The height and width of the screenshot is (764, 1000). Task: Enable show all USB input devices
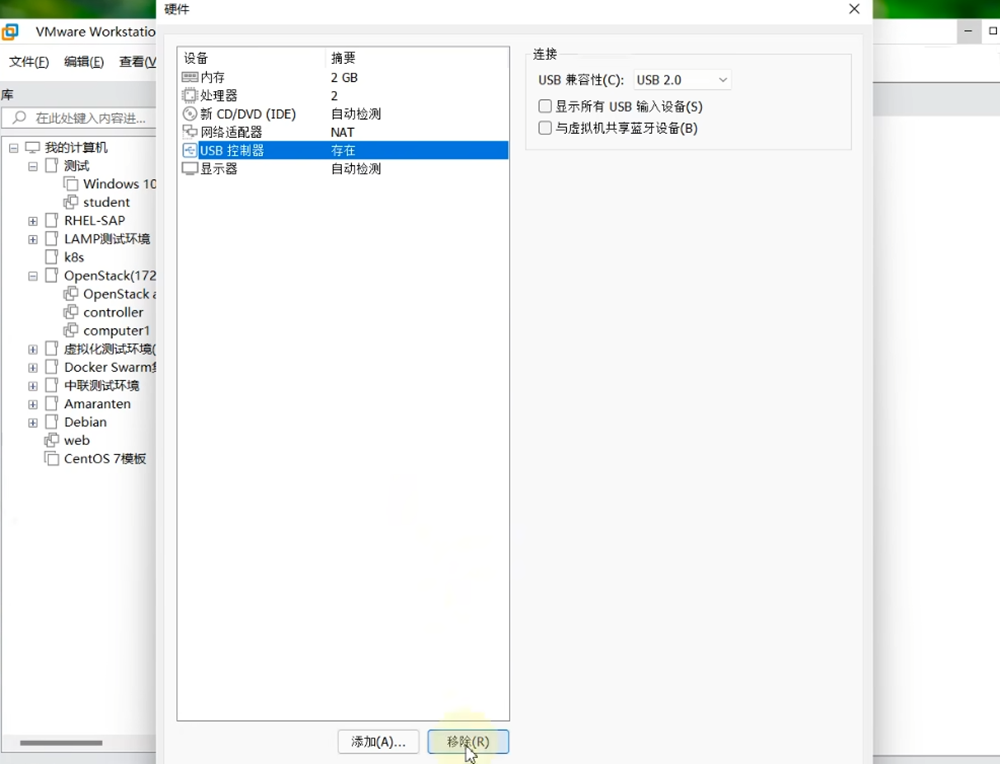(x=545, y=107)
